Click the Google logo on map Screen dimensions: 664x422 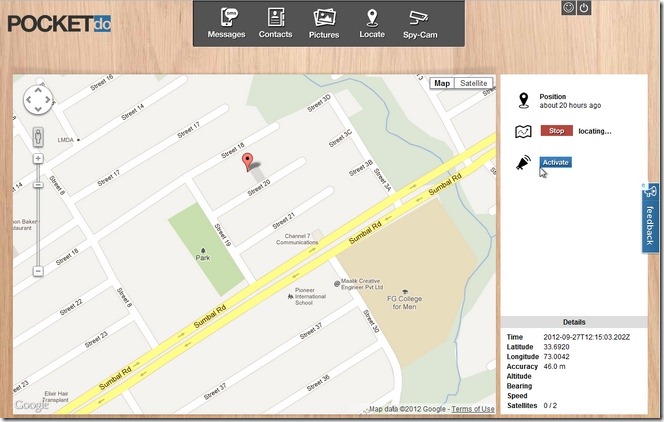click(31, 405)
